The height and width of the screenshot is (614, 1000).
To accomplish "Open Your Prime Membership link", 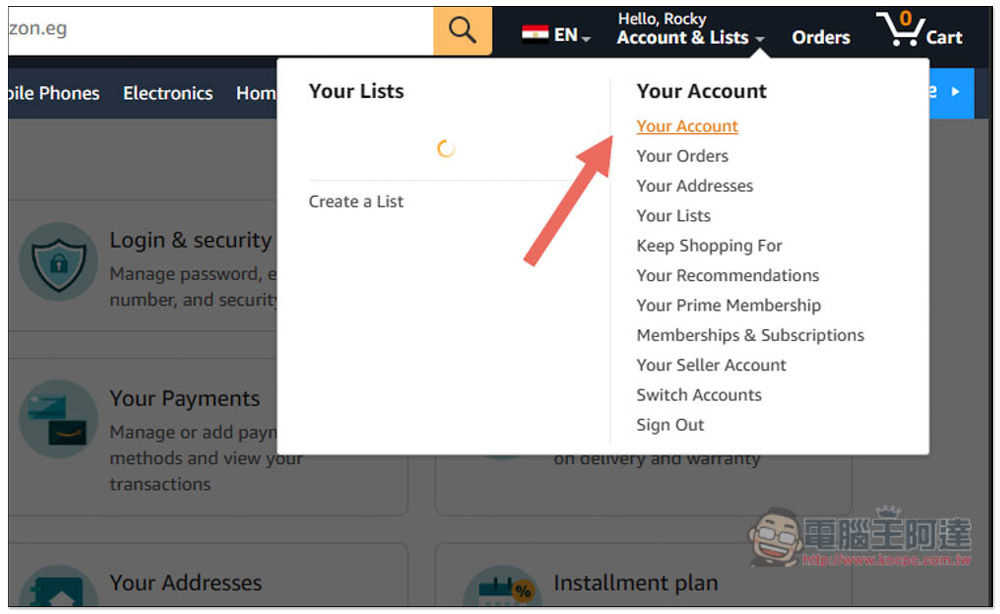I will (x=728, y=305).
